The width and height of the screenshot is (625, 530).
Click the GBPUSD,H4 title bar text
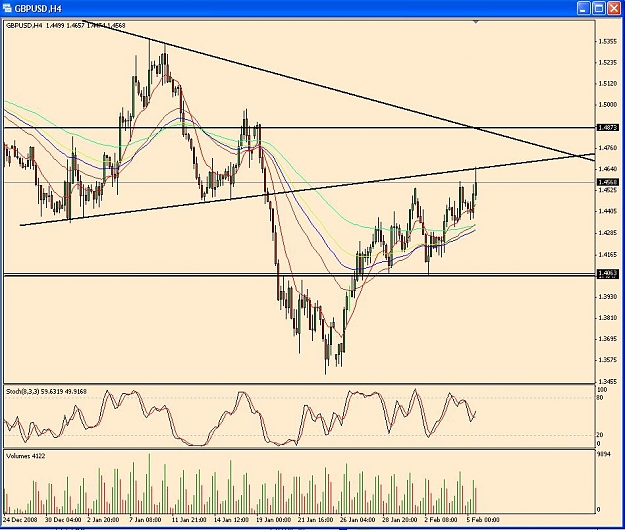[x=38, y=8]
